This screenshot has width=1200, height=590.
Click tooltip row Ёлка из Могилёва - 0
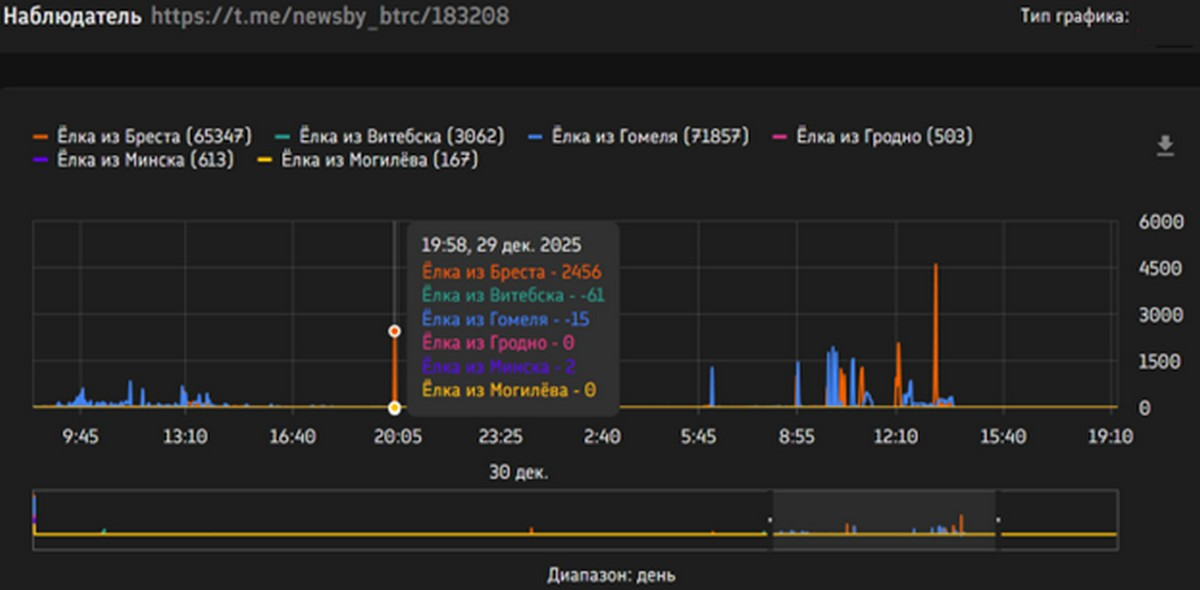tap(508, 390)
